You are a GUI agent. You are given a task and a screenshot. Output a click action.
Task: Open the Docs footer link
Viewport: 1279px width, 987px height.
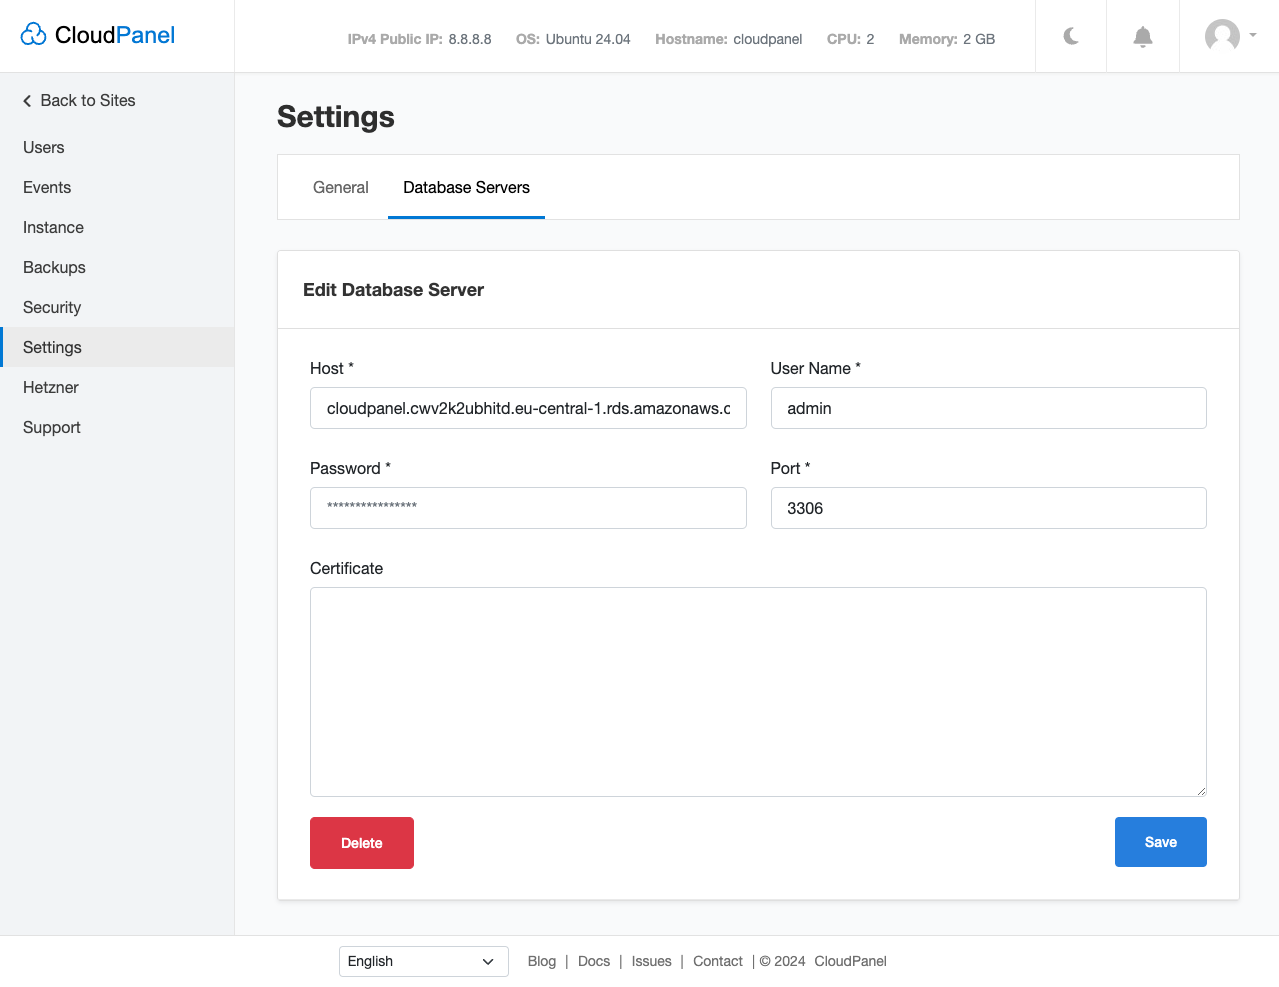pyautogui.click(x=593, y=961)
